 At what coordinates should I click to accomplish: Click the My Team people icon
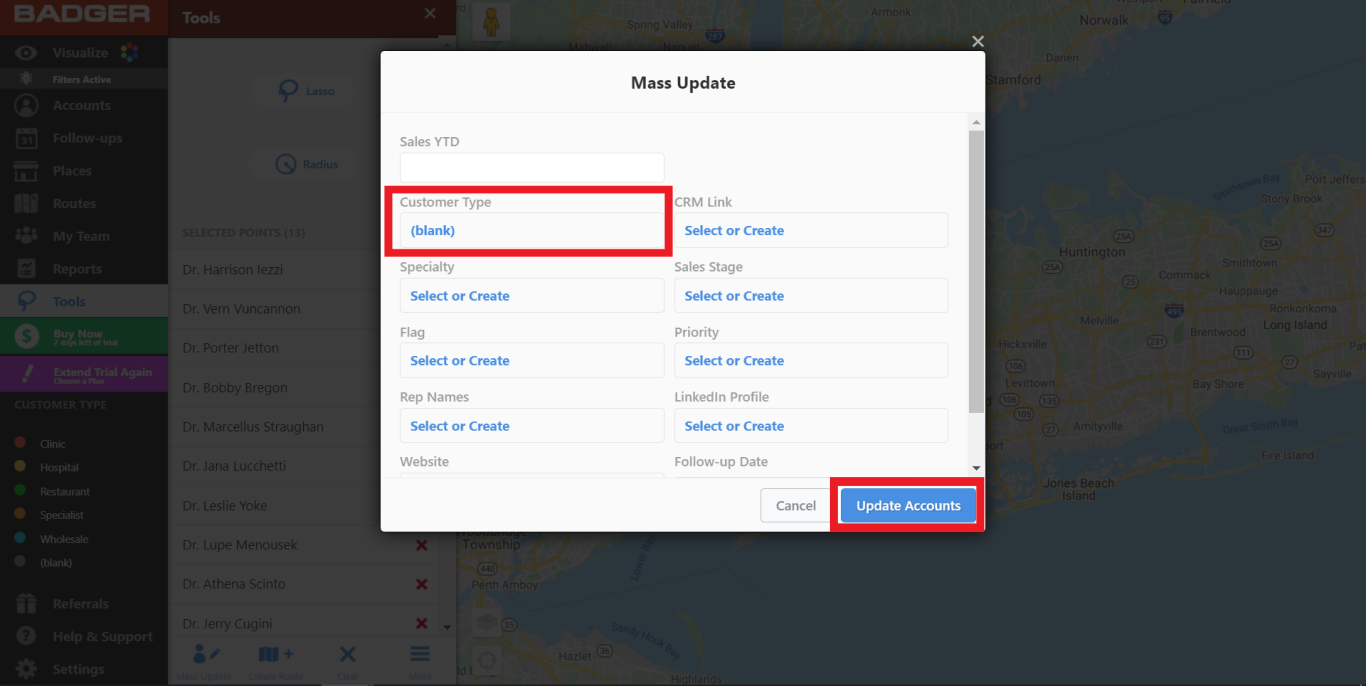[x=26, y=236]
